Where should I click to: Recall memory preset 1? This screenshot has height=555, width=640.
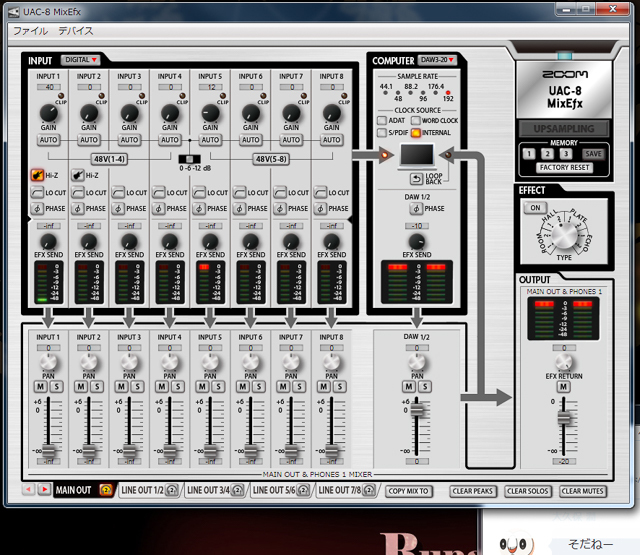(529, 153)
